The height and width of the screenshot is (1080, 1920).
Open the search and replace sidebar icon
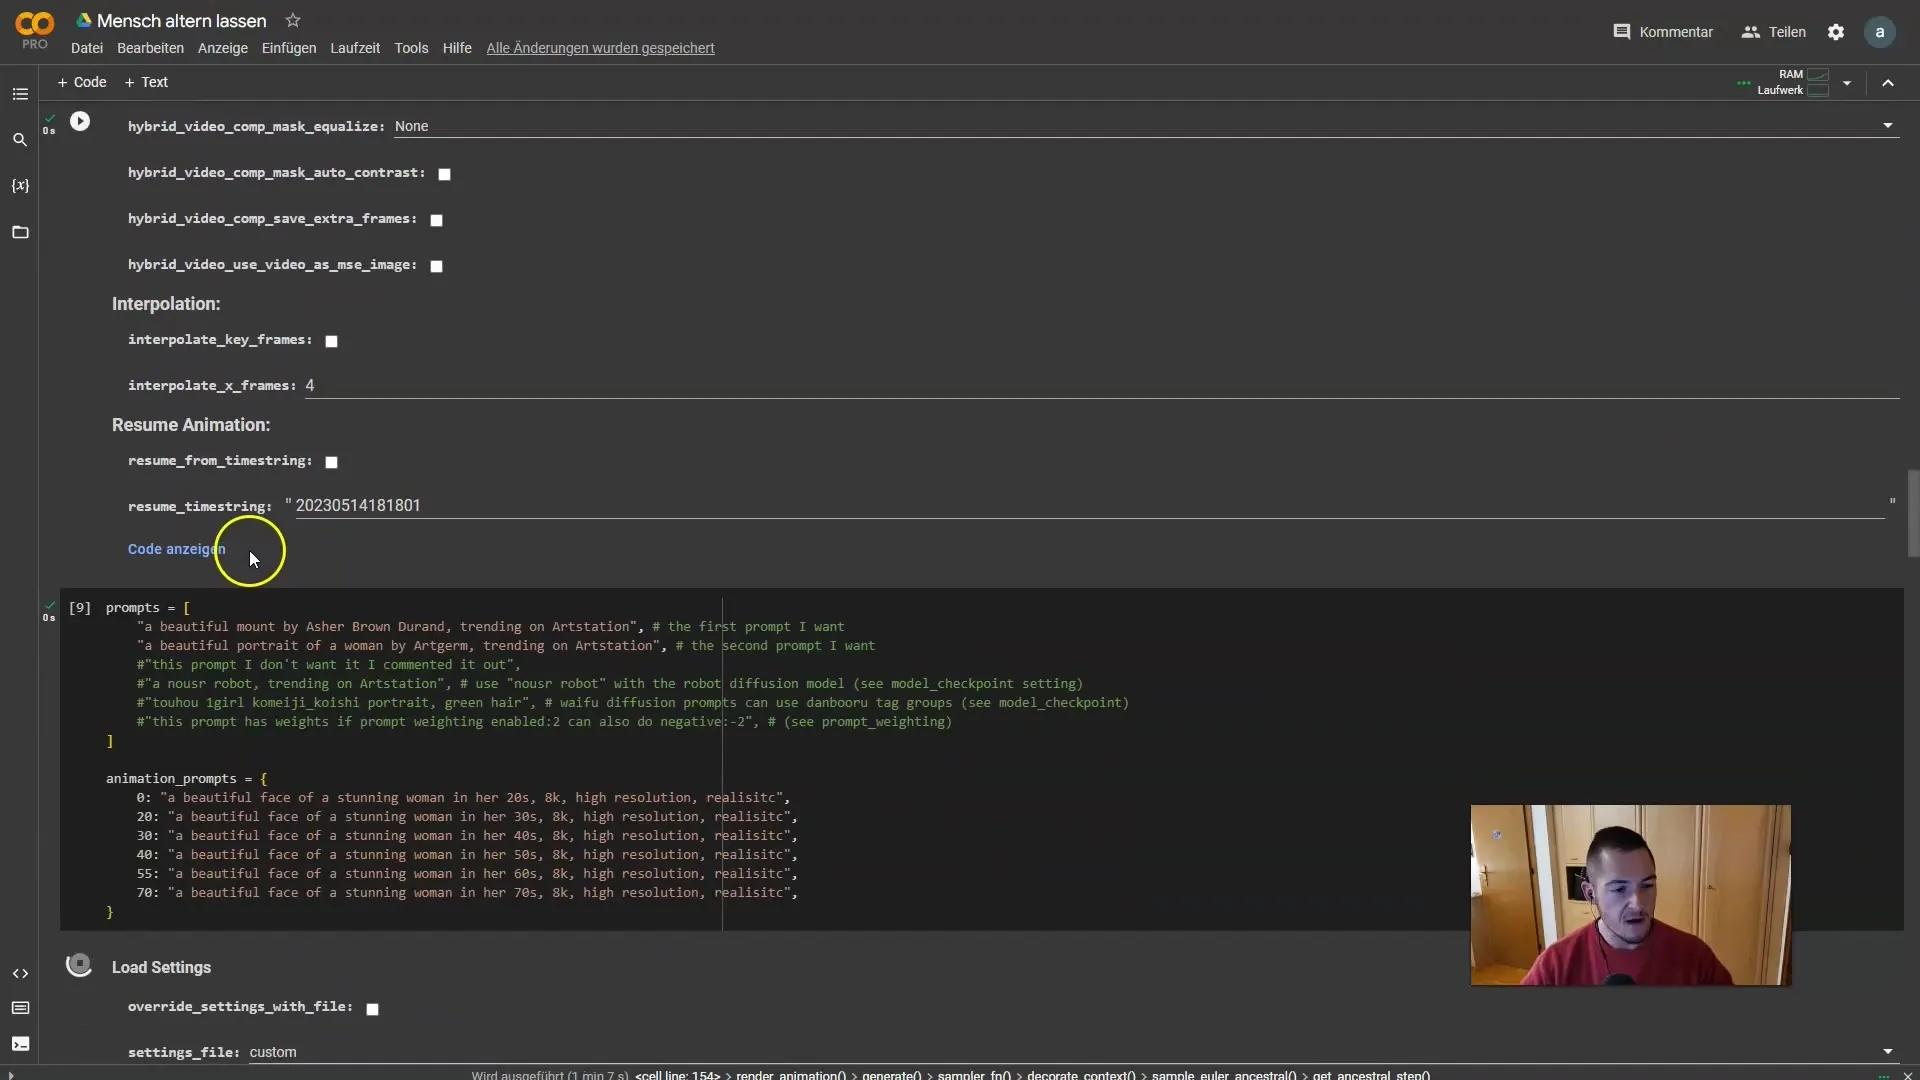(x=20, y=140)
